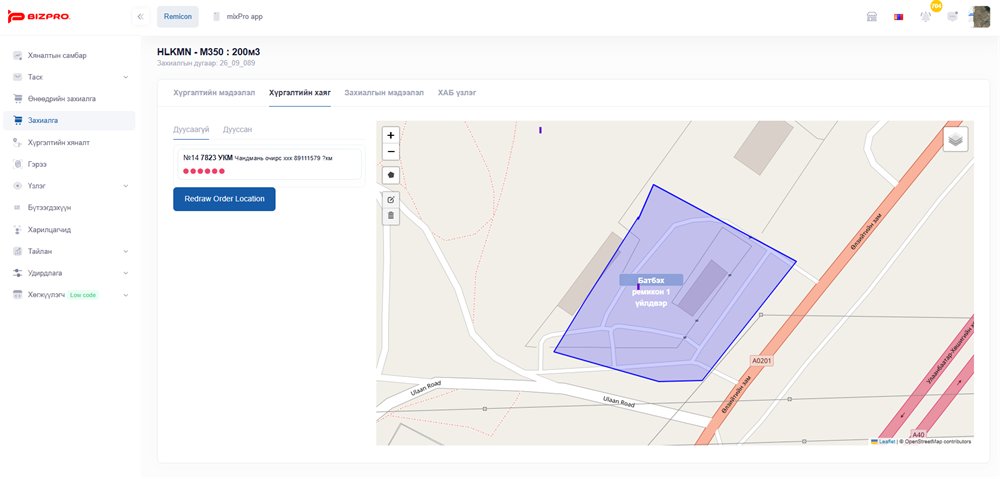Expand the Таск menu chevron
The image size is (1000, 479).
click(x=126, y=77)
